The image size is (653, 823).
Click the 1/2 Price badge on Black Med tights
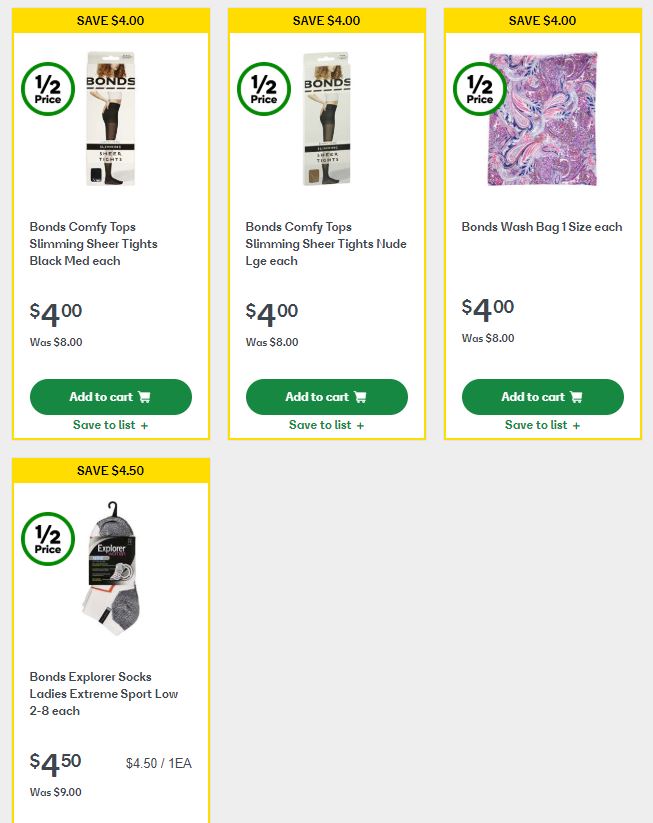[47, 88]
